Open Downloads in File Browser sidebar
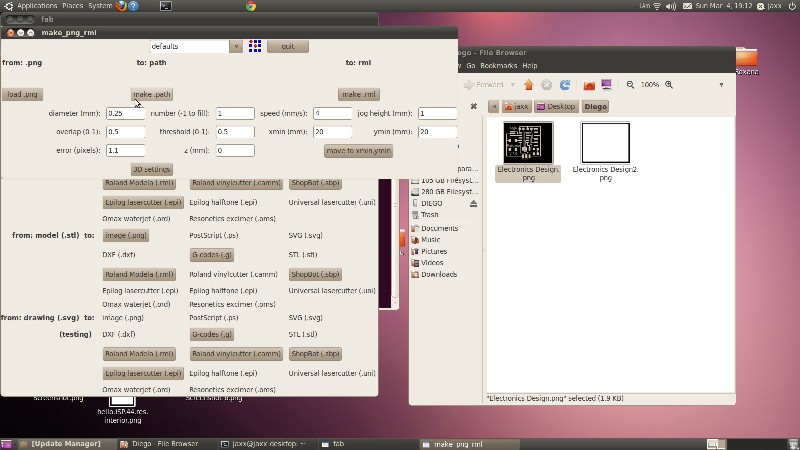Image resolution: width=800 pixels, height=450 pixels. point(439,274)
